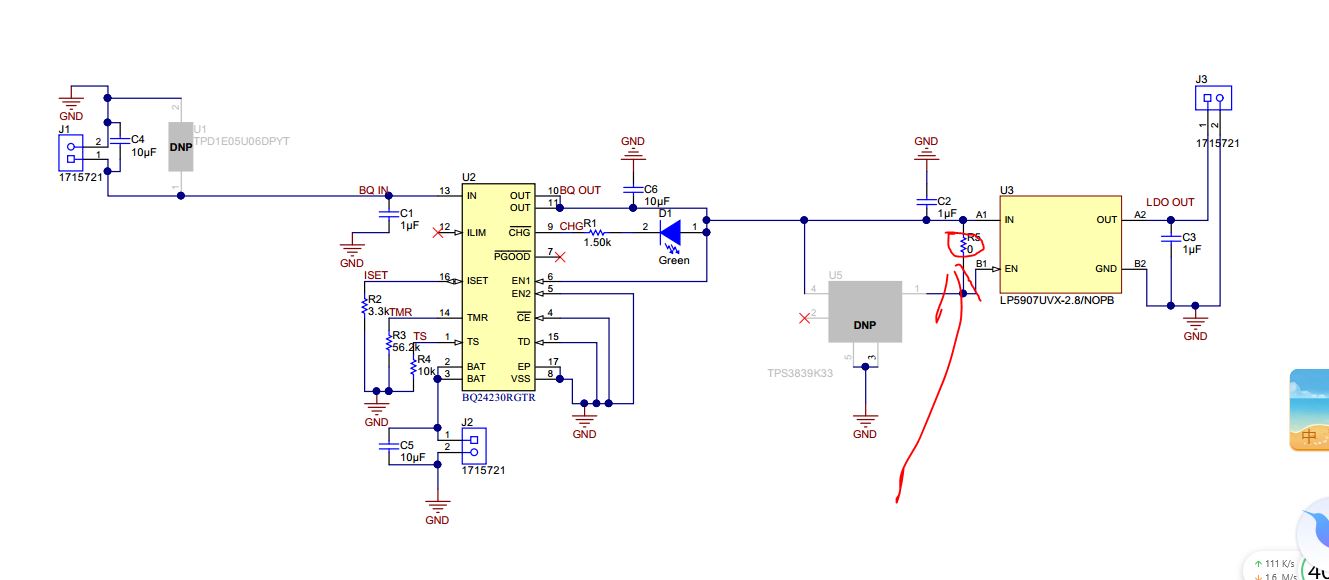Click the network speed indicator overlay

pos(1274,567)
